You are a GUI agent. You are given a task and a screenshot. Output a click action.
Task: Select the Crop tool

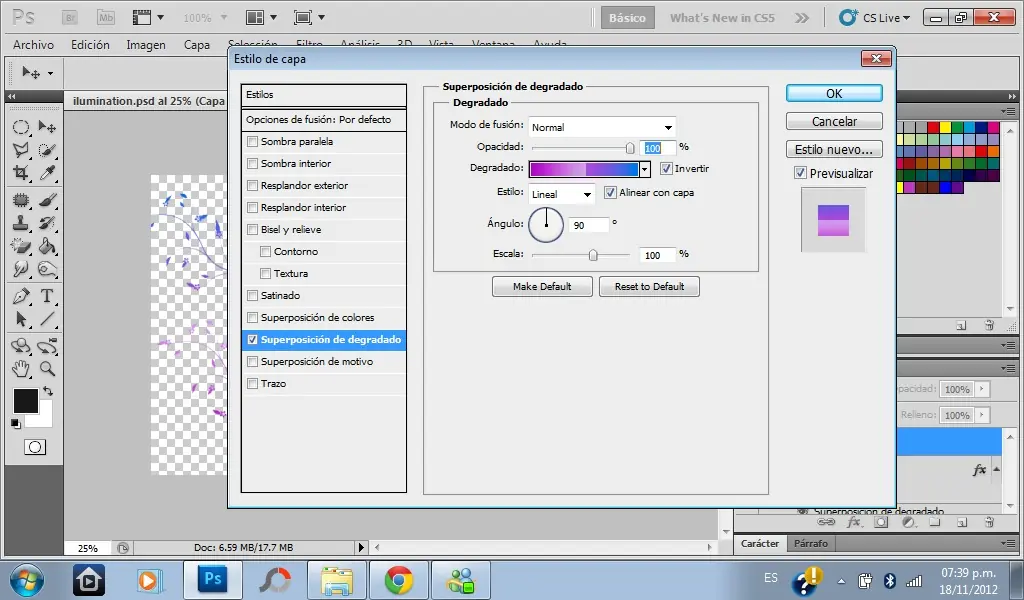click(20, 174)
